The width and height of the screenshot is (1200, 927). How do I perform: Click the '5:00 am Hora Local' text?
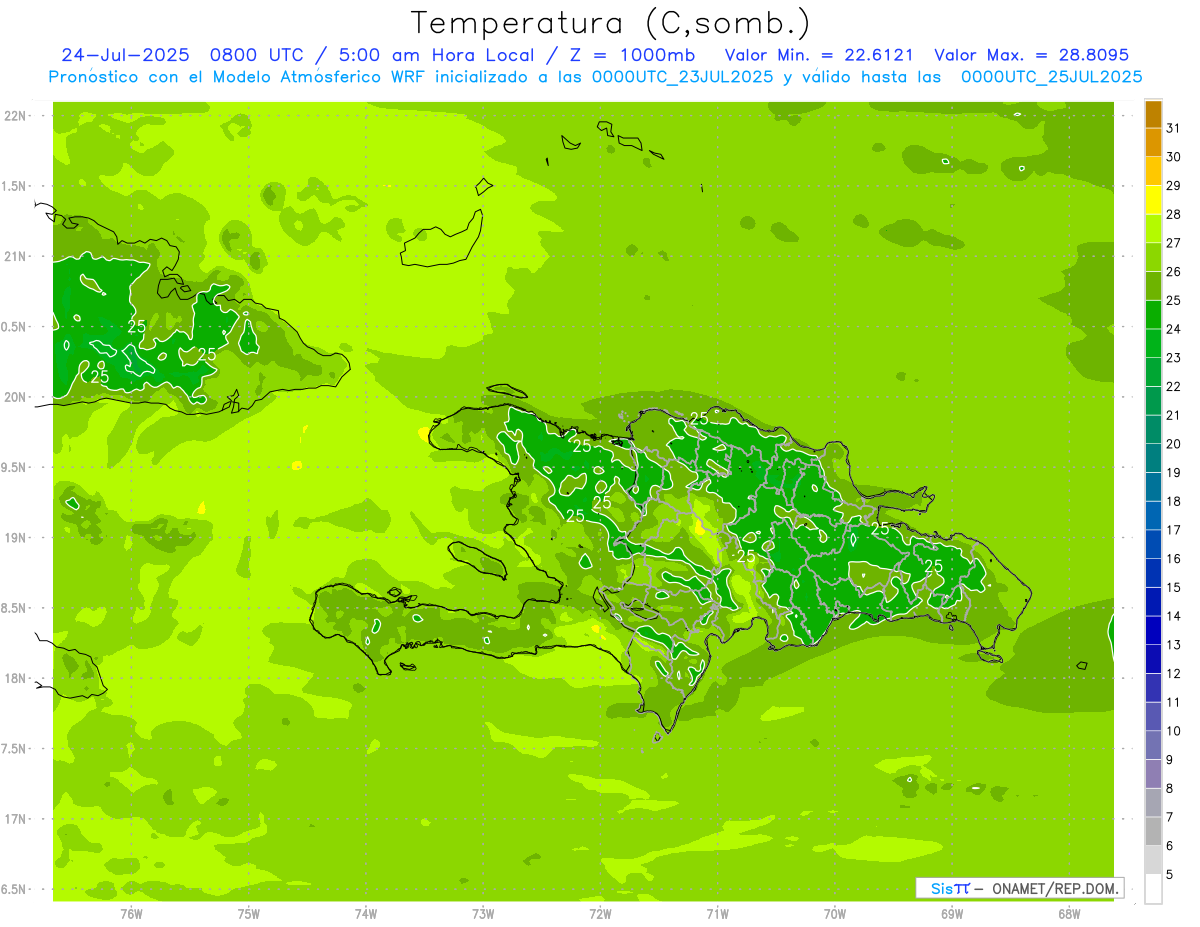click(440, 55)
